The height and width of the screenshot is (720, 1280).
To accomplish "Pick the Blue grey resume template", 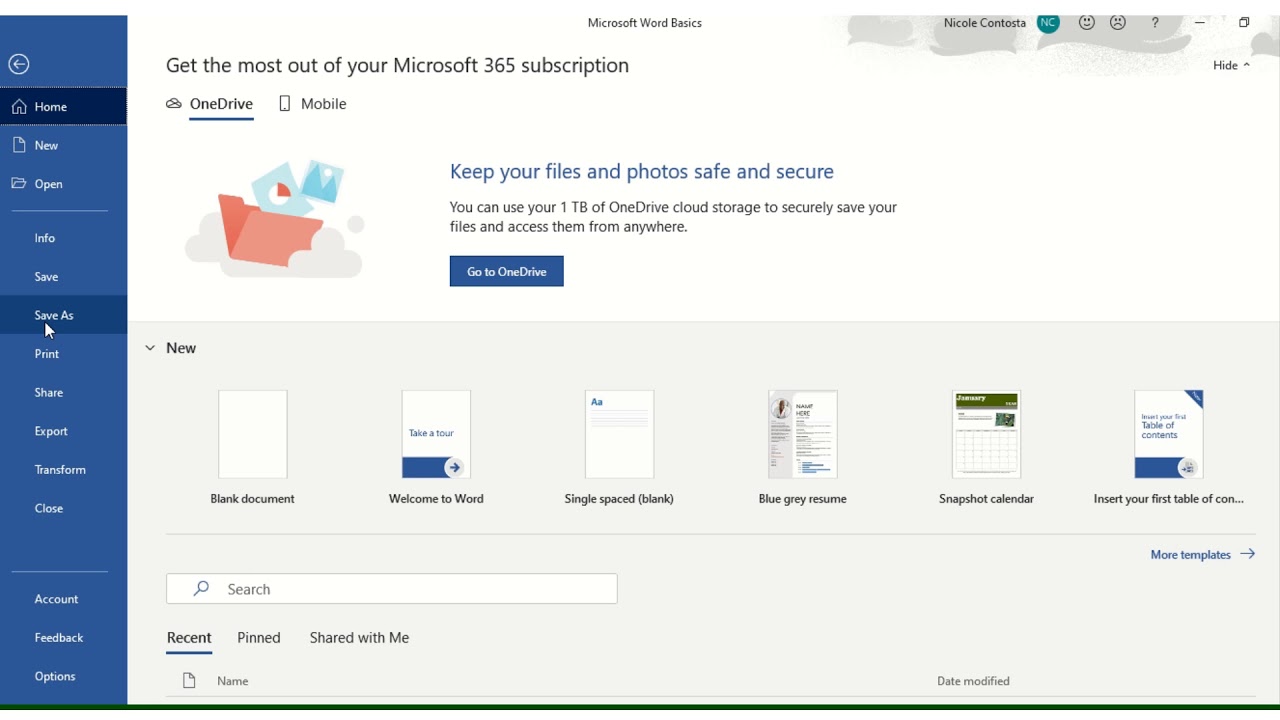I will click(x=803, y=447).
